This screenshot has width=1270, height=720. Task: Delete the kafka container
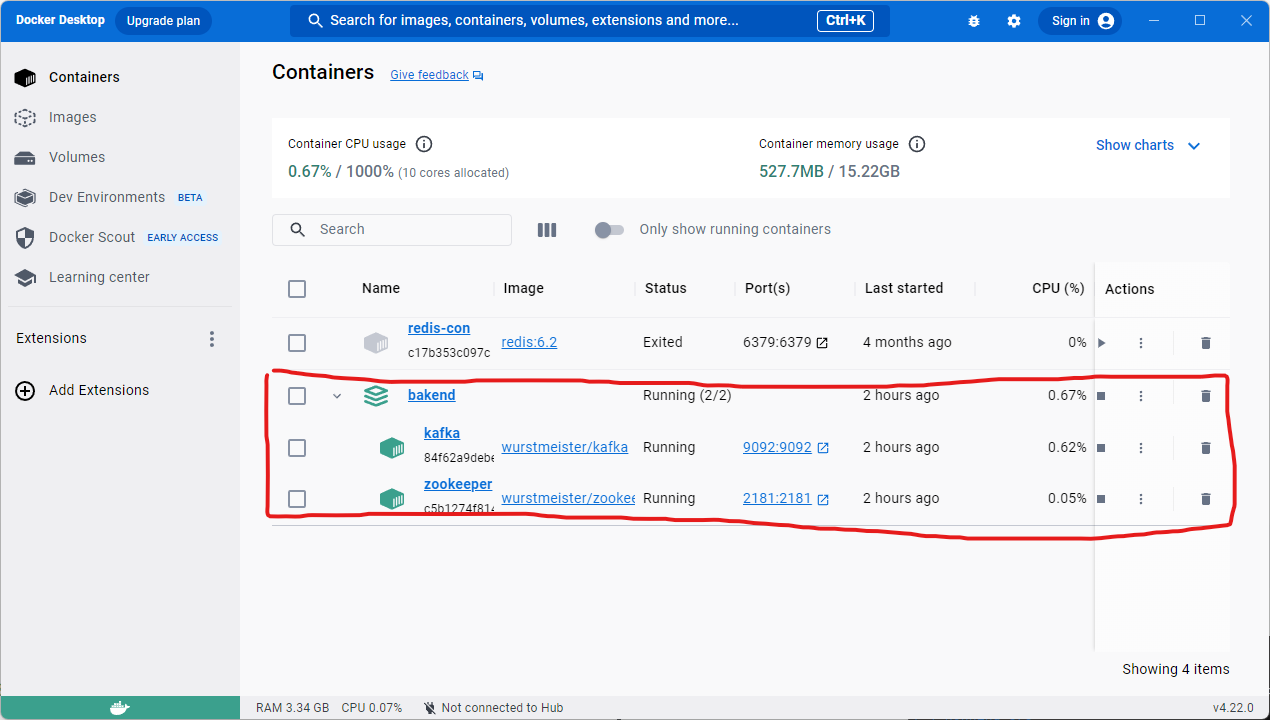(x=1205, y=448)
